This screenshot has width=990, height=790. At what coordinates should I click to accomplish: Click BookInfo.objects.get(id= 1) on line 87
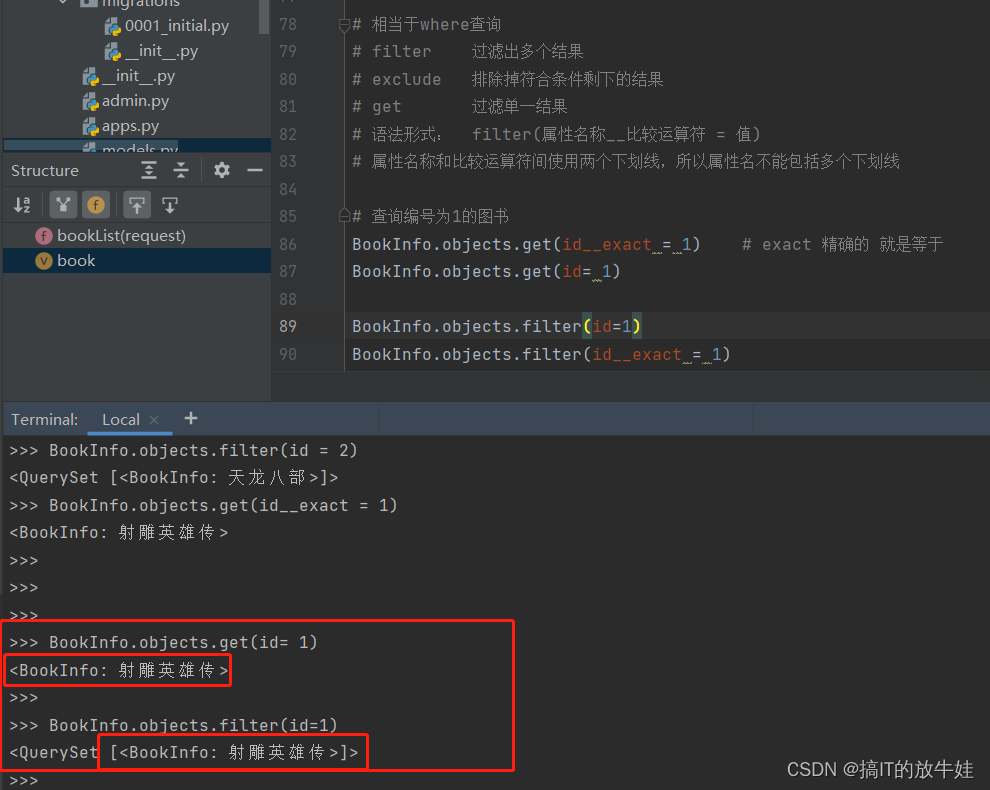click(x=486, y=272)
